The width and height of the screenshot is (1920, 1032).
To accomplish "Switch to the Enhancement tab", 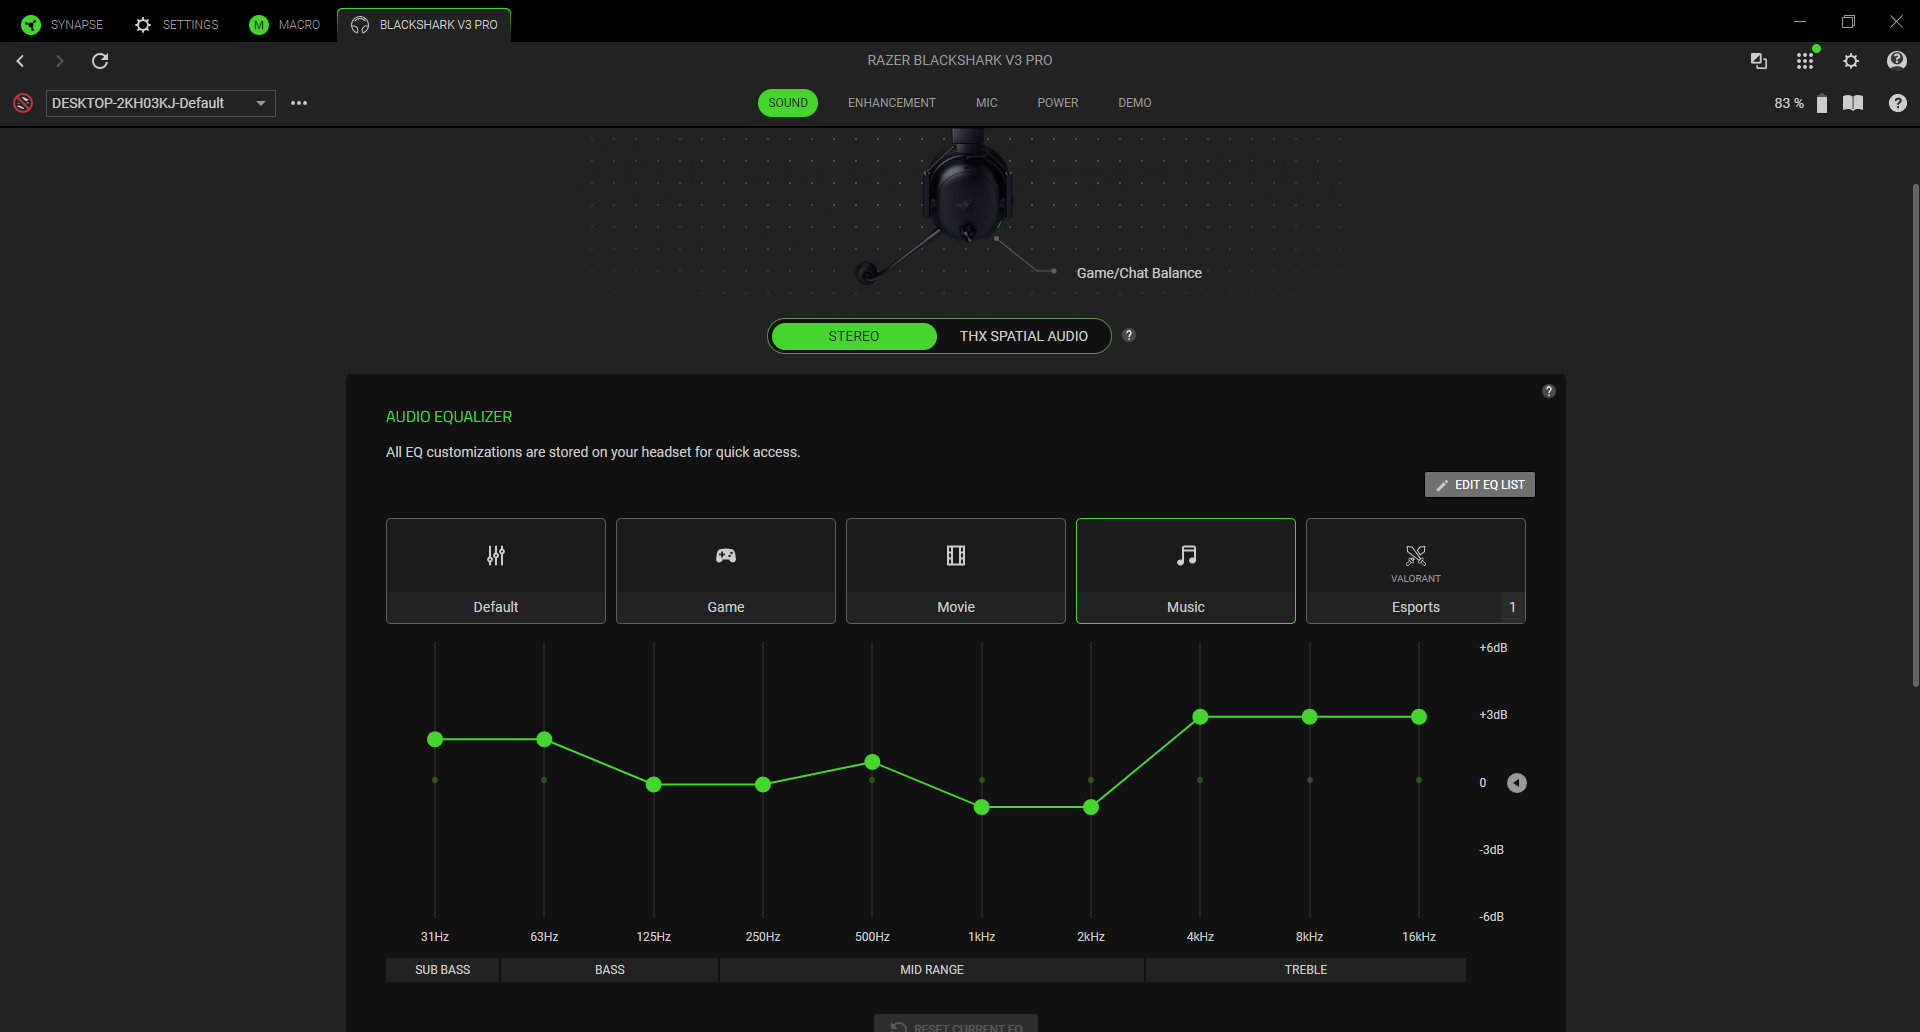I will click(891, 103).
